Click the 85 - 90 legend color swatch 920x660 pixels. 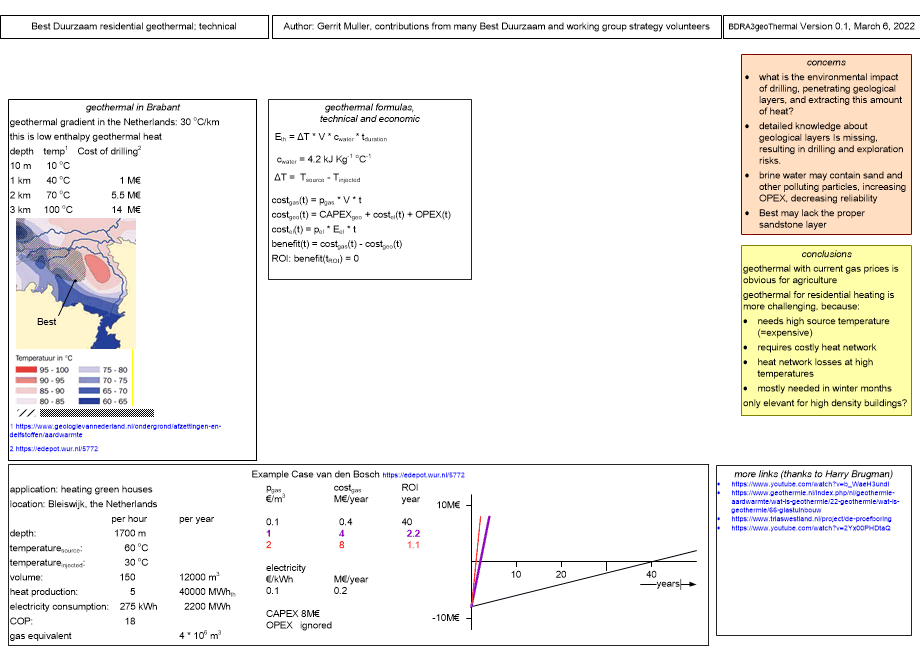pyautogui.click(x=26, y=391)
